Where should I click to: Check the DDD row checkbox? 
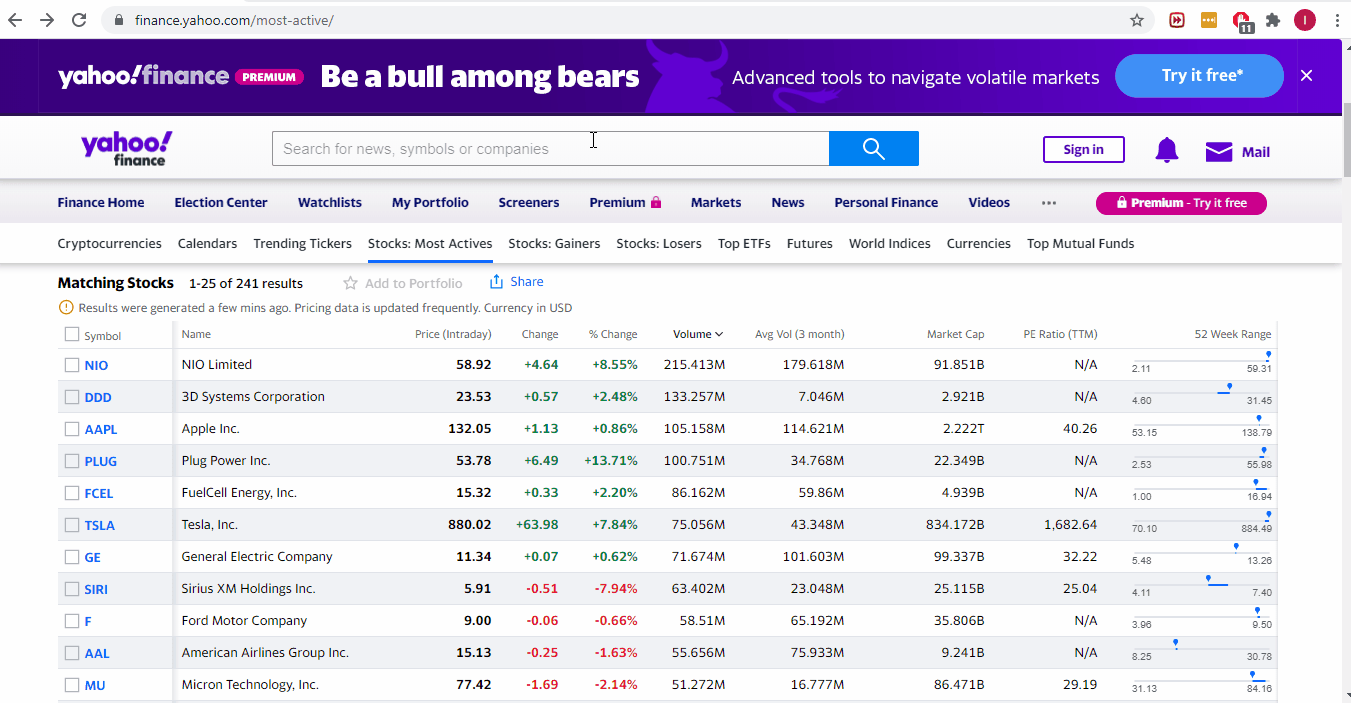coord(72,397)
